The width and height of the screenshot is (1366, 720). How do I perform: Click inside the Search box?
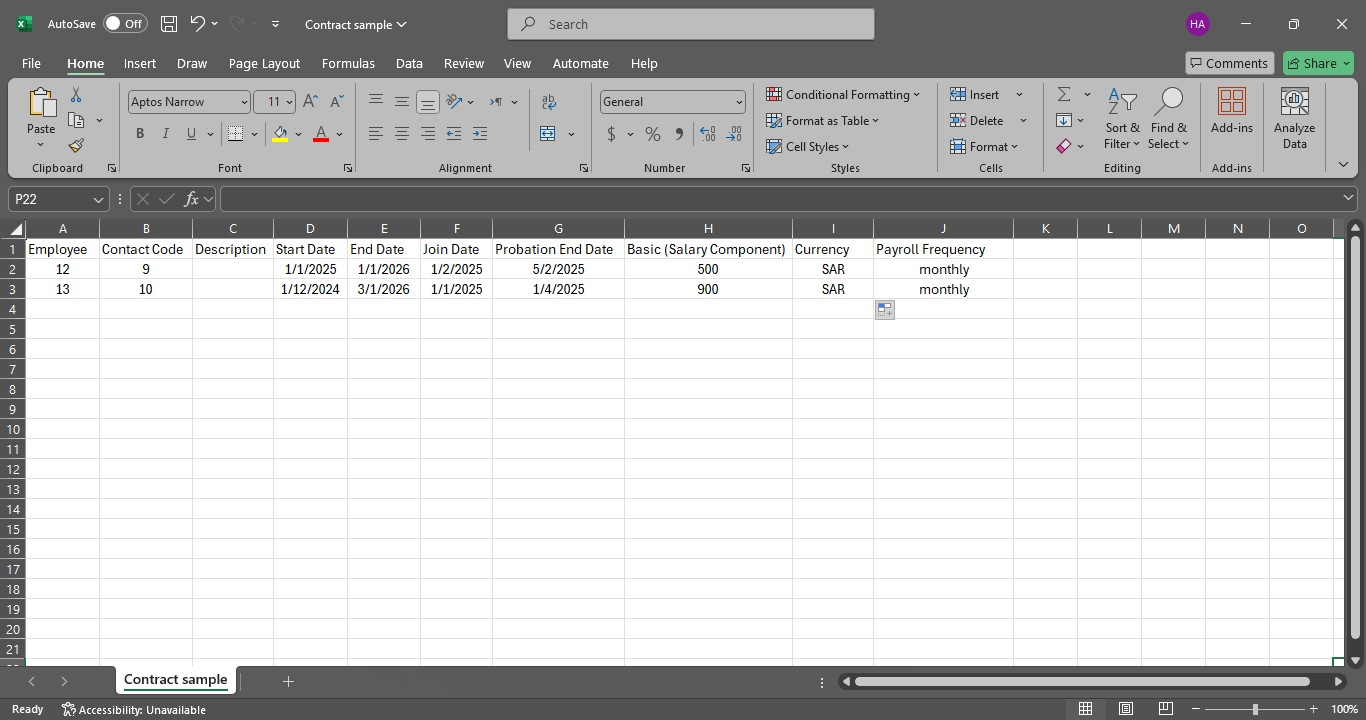690,24
